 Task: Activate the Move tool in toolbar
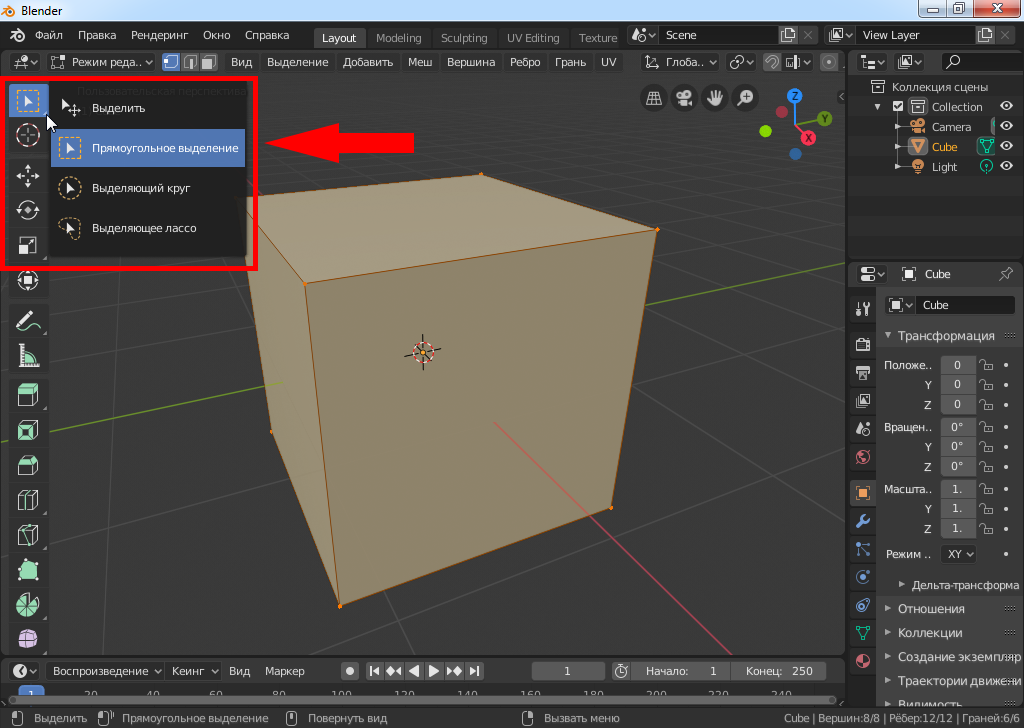click(x=28, y=175)
